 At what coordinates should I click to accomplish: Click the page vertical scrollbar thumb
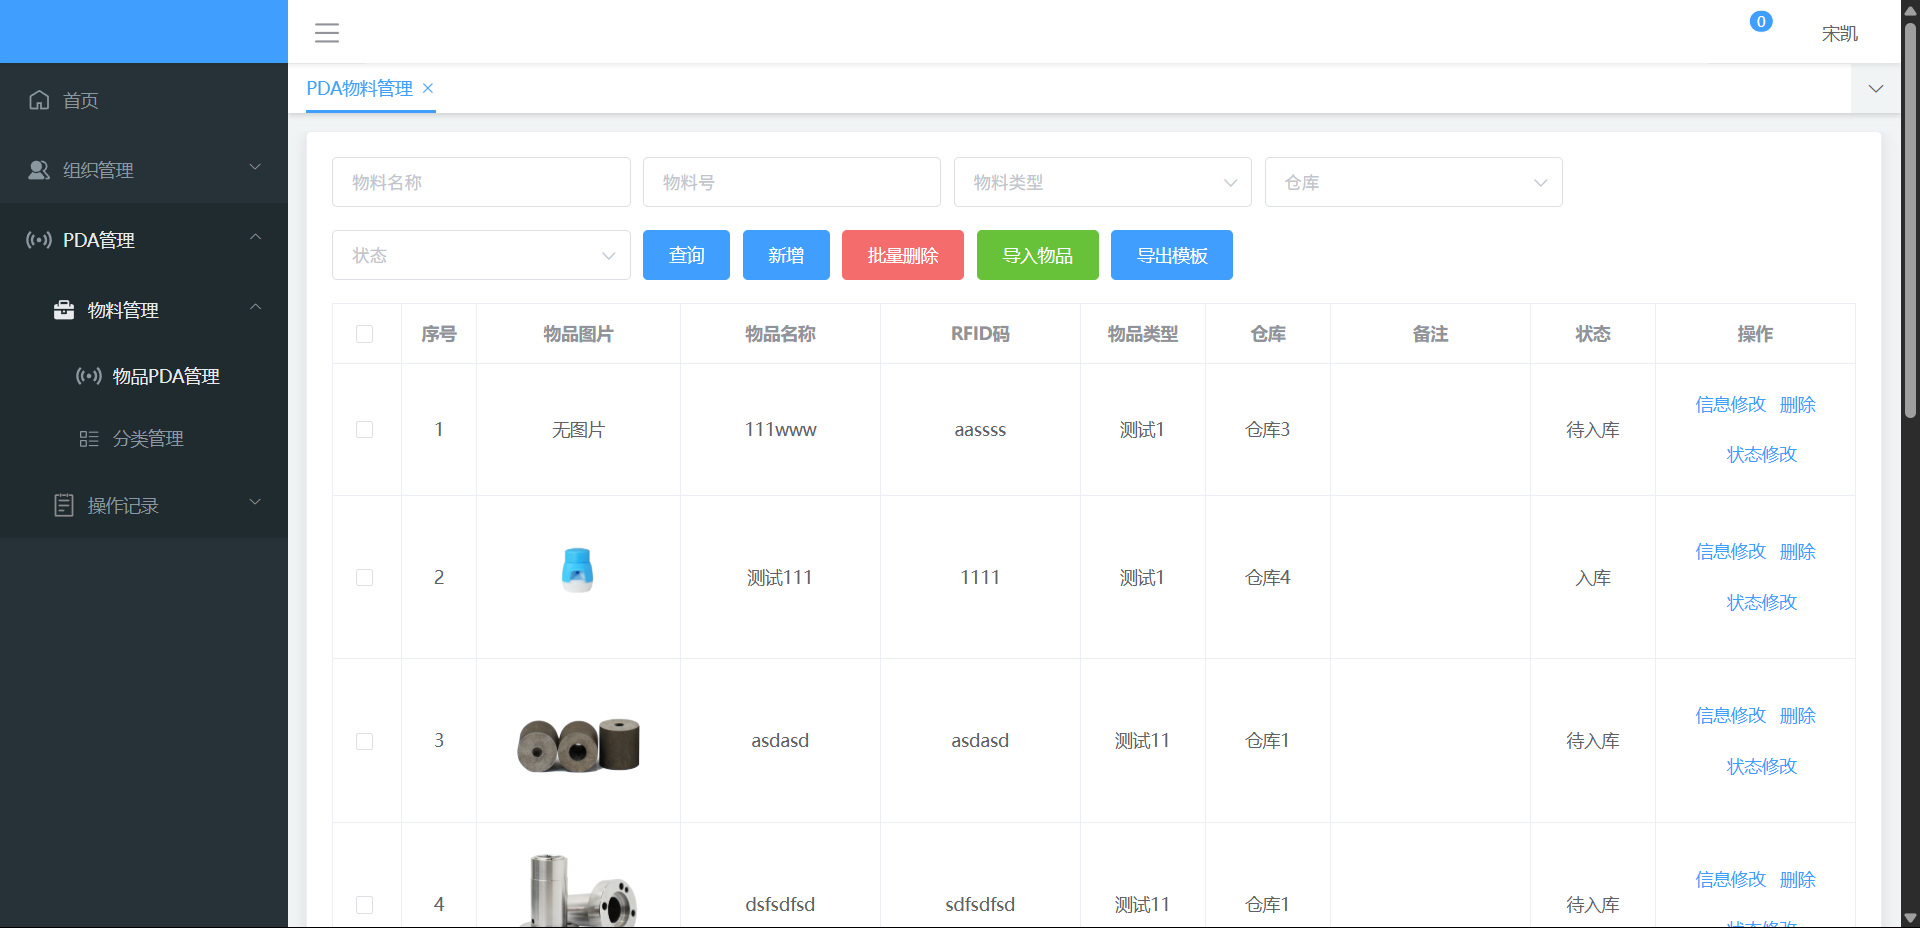[x=1910, y=220]
